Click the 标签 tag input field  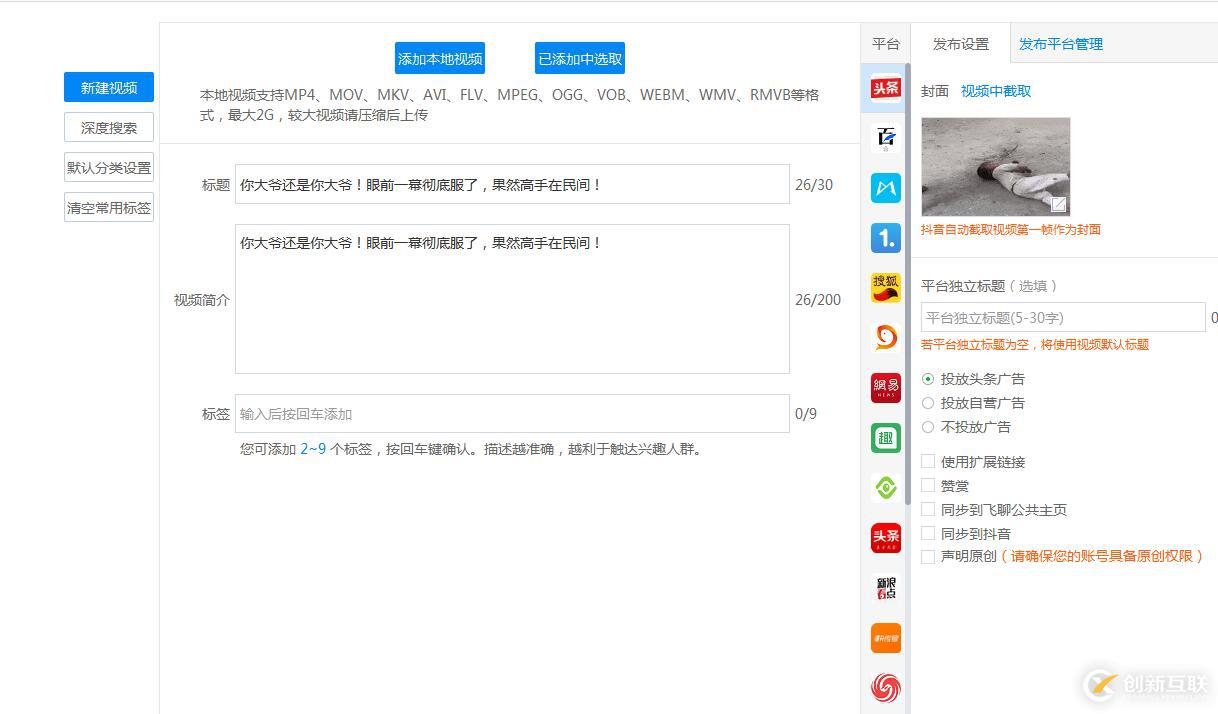(x=512, y=413)
